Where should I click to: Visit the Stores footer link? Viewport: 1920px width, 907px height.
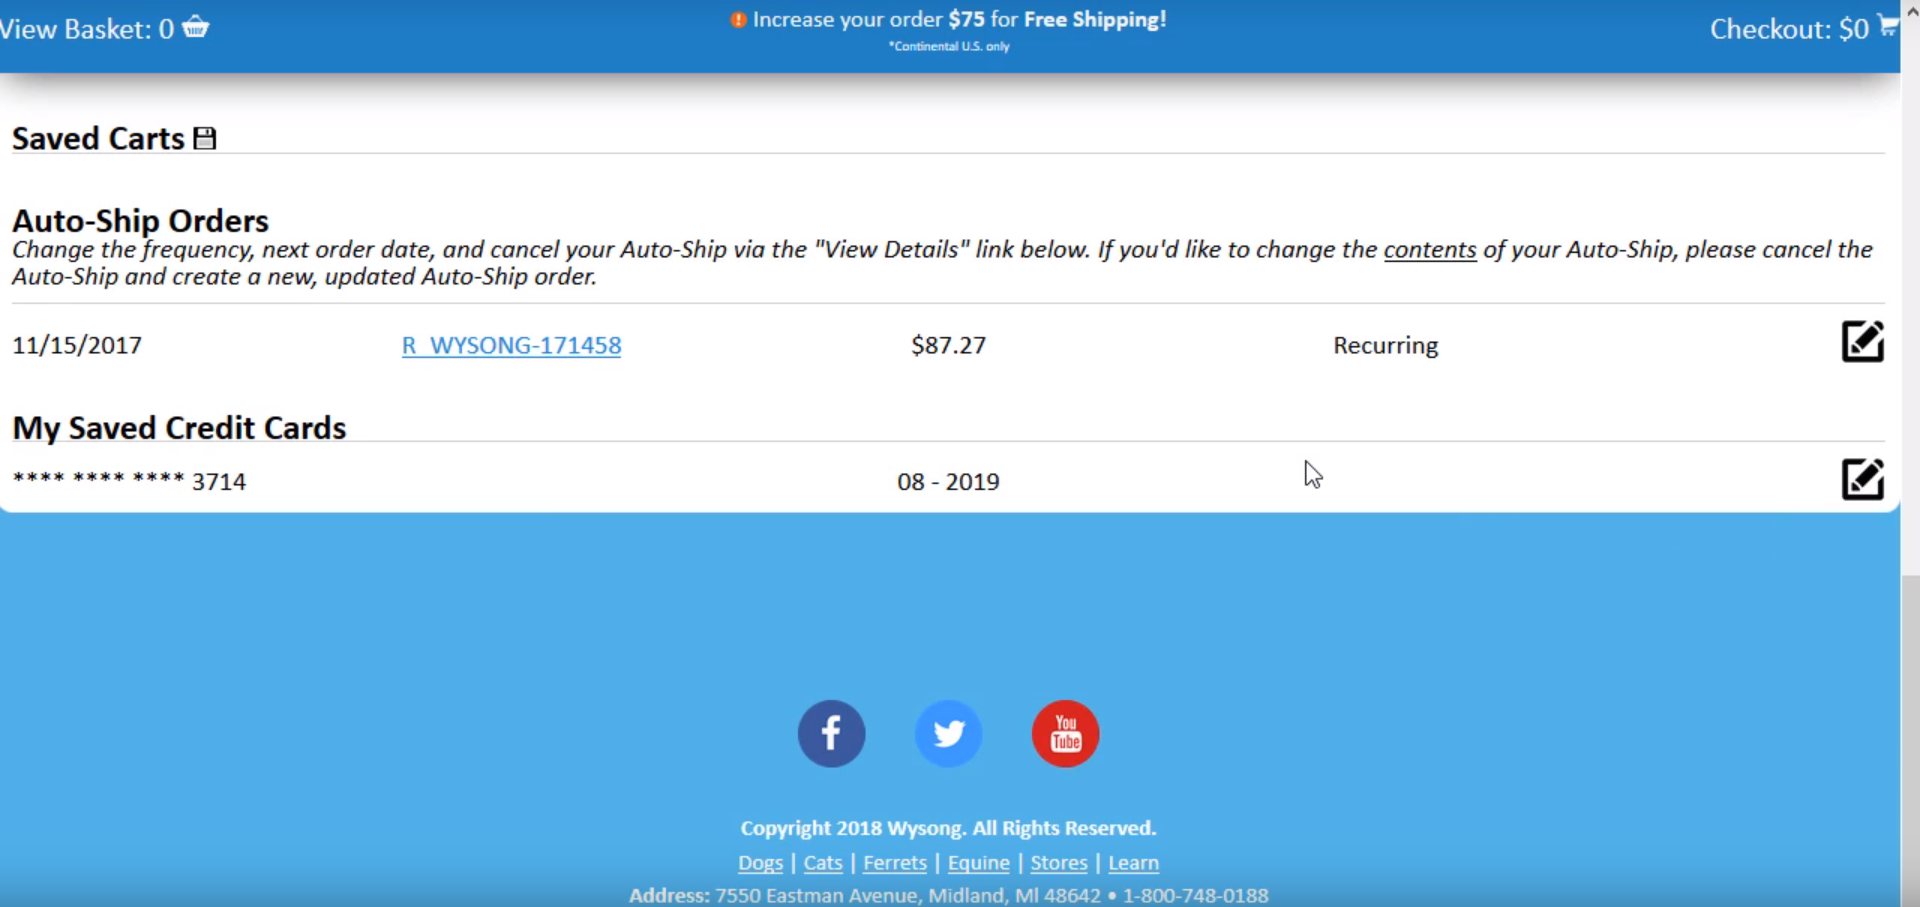1059,862
